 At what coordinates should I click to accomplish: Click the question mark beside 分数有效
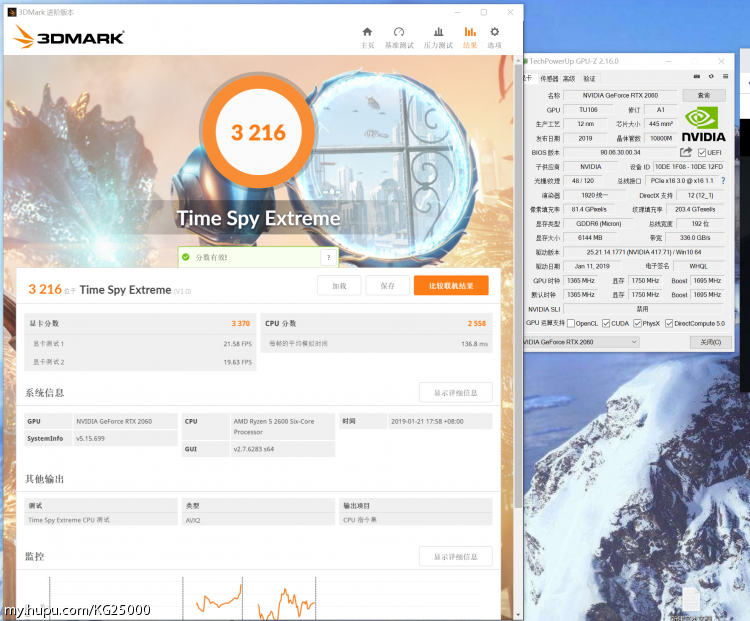(328, 257)
